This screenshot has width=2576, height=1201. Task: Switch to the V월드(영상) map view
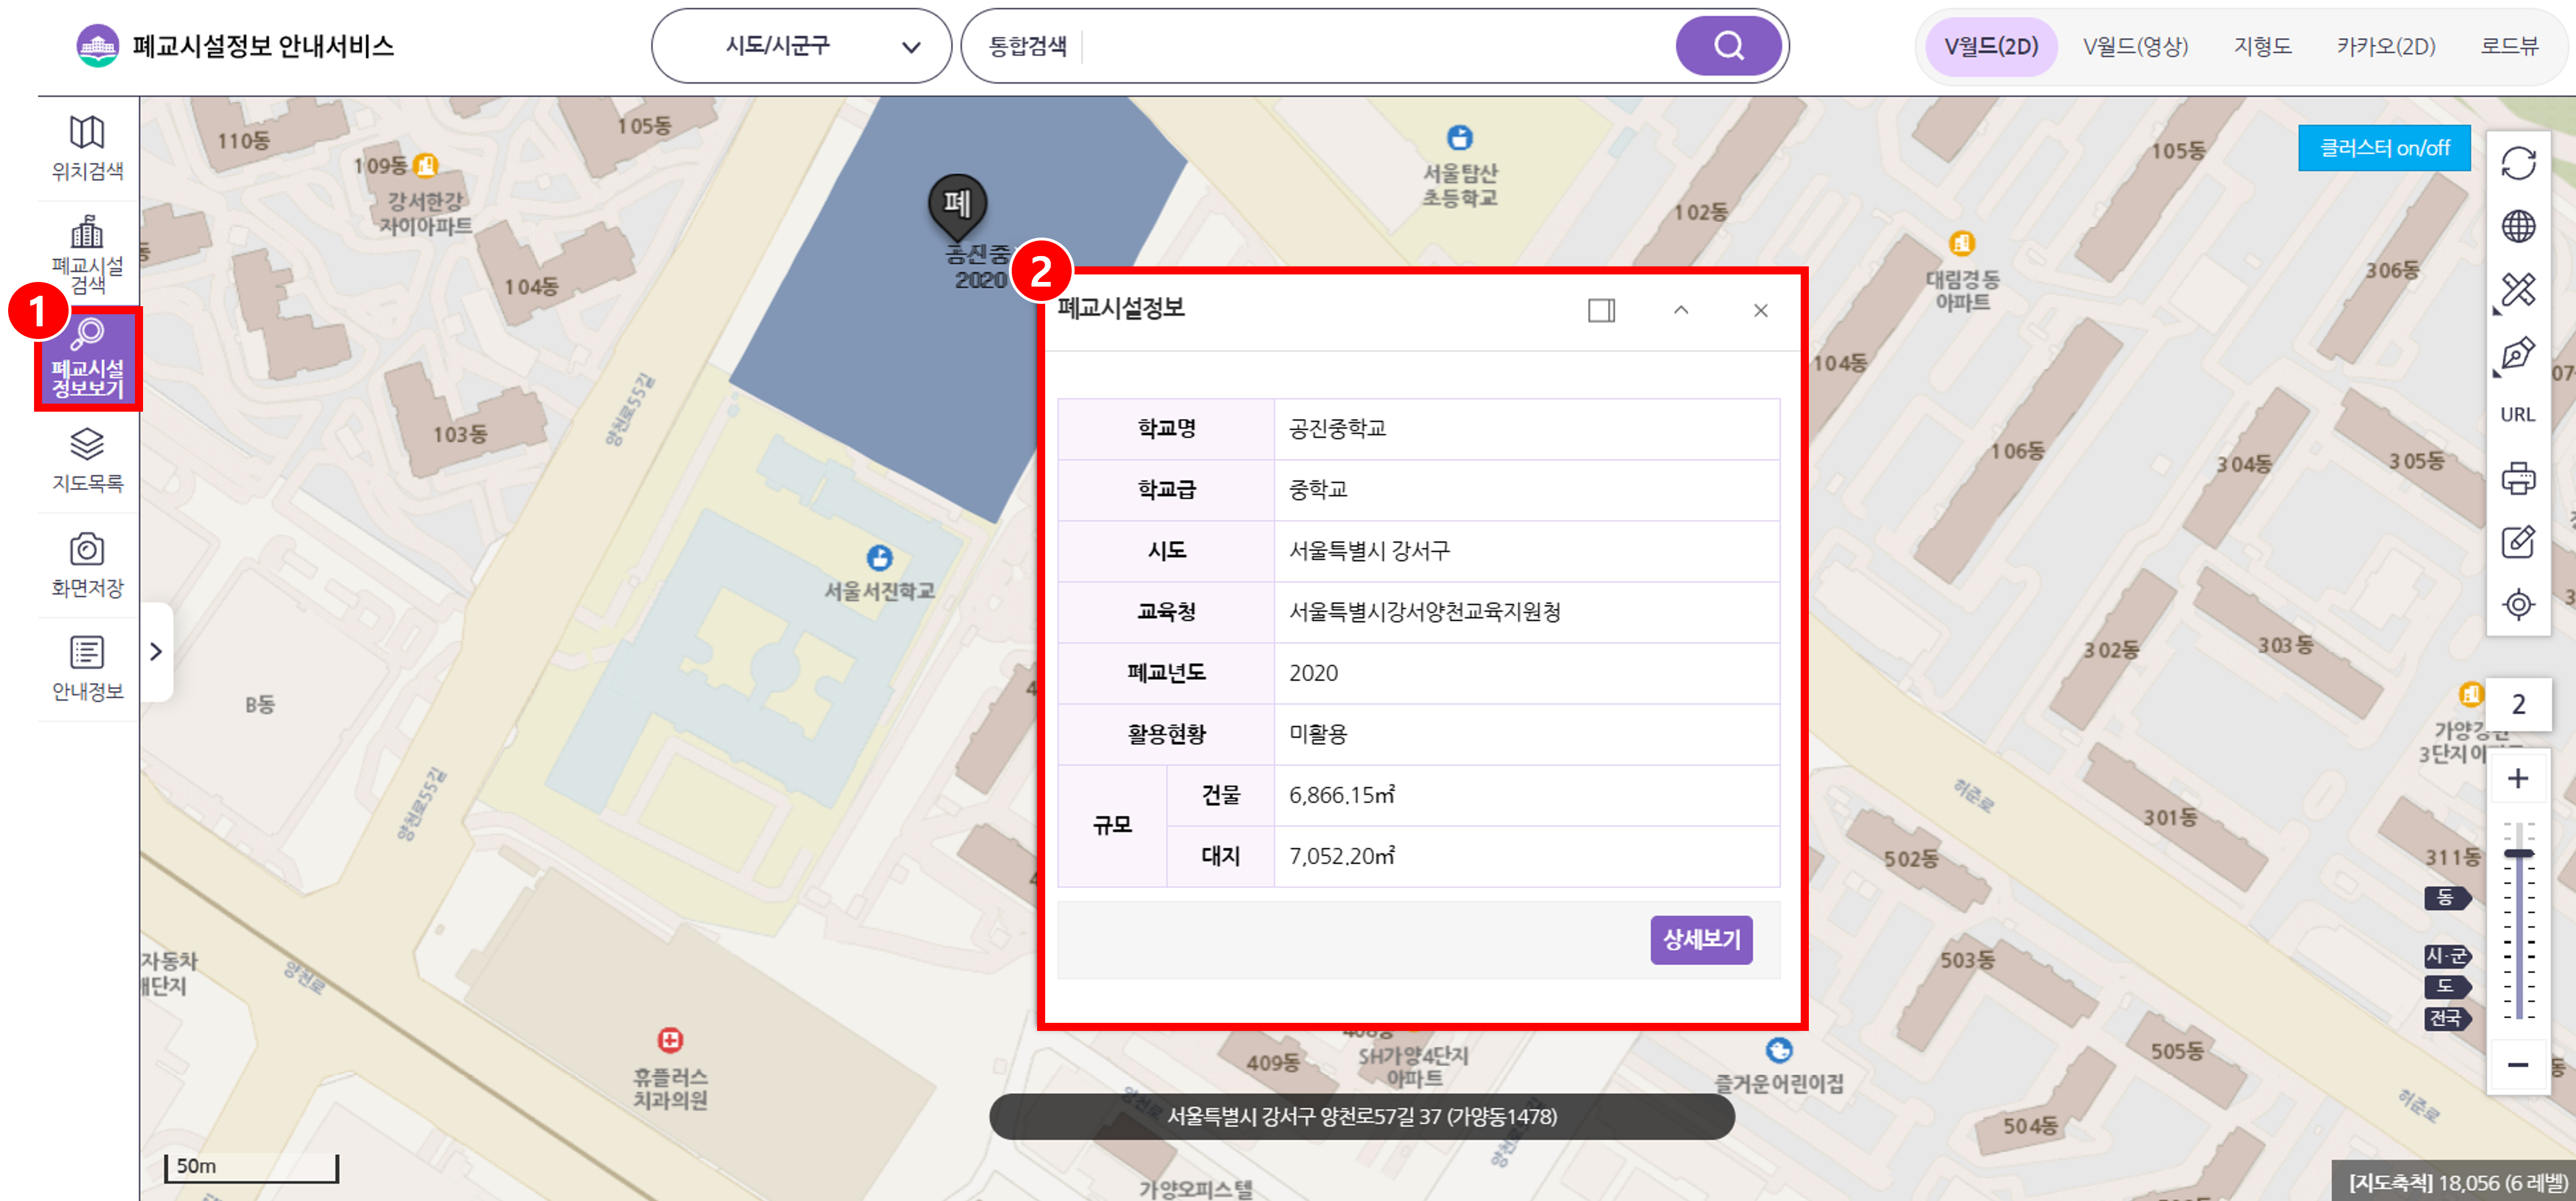[2135, 45]
